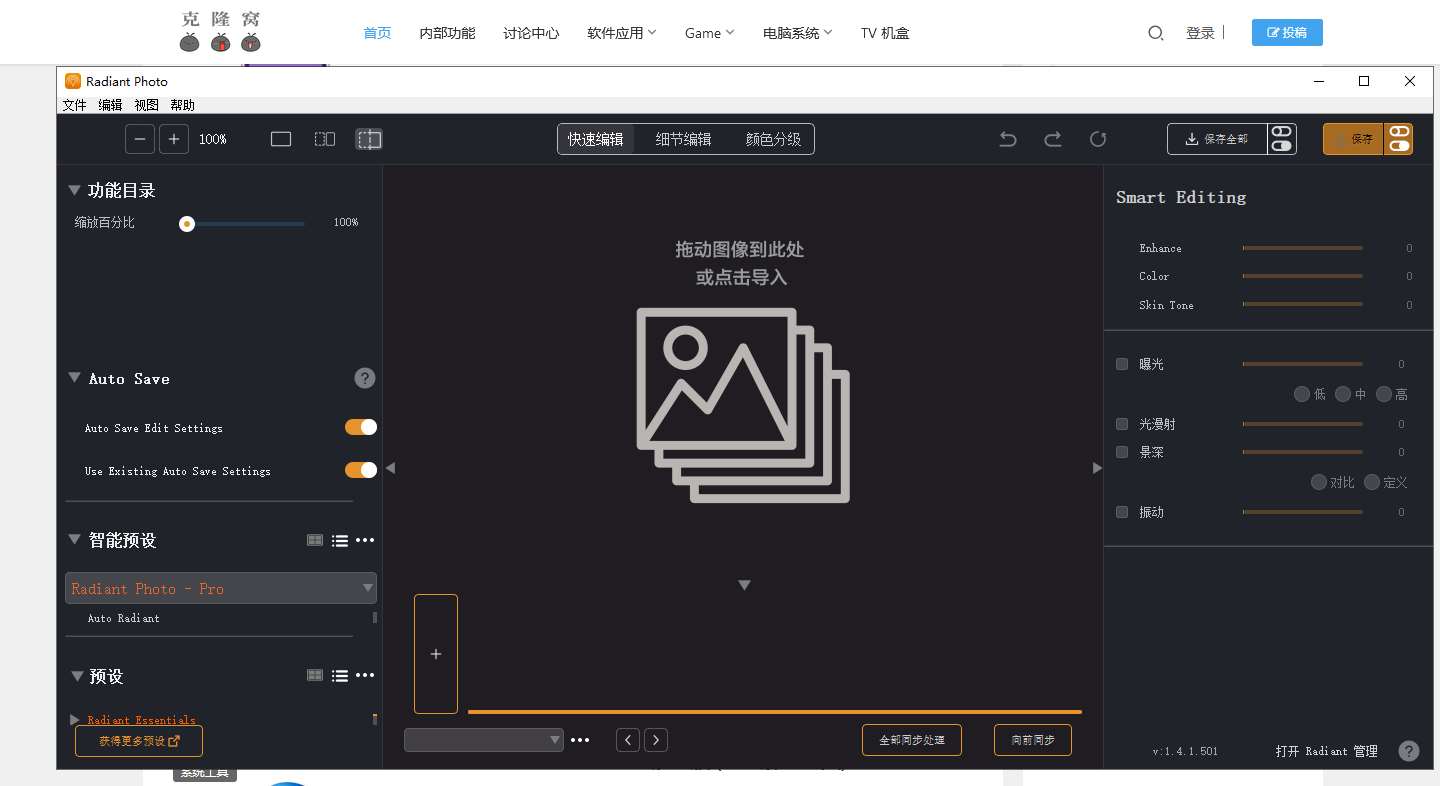Click the redo arrow icon
The image size is (1440, 786).
(1053, 139)
